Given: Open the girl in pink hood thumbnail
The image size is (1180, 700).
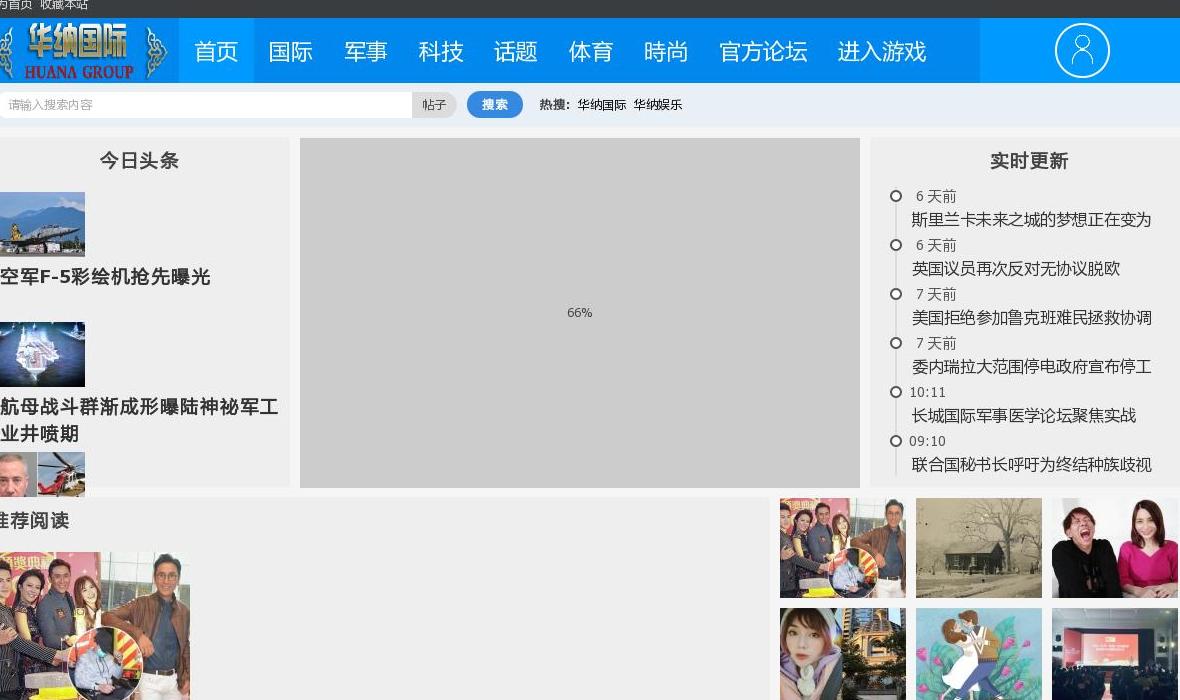Looking at the screenshot, I should [843, 654].
